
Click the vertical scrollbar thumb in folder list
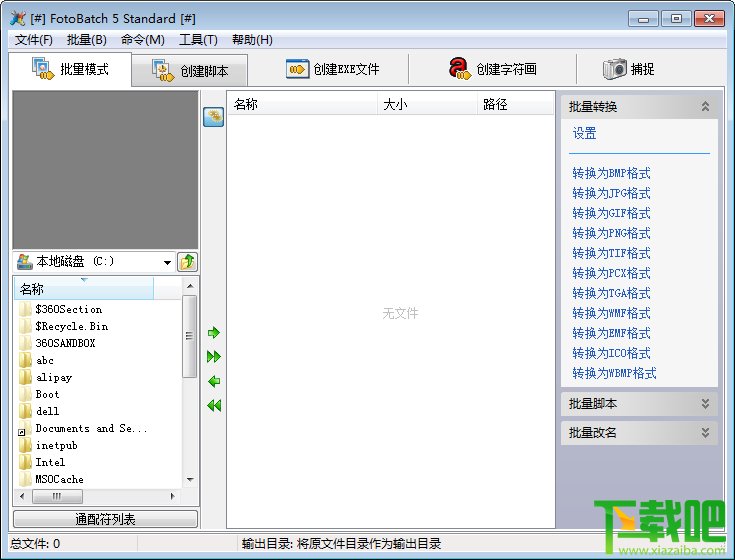coord(189,336)
